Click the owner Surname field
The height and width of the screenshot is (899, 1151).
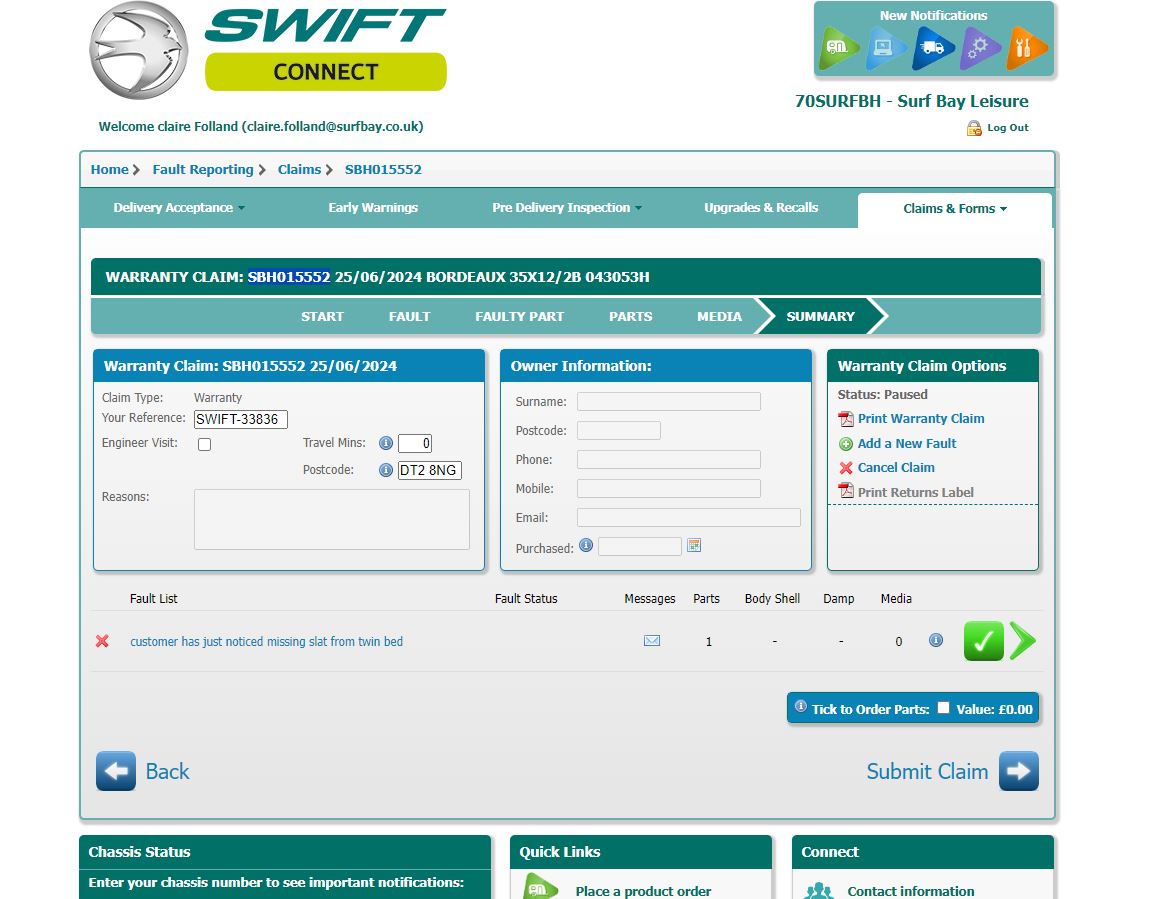tap(669, 401)
